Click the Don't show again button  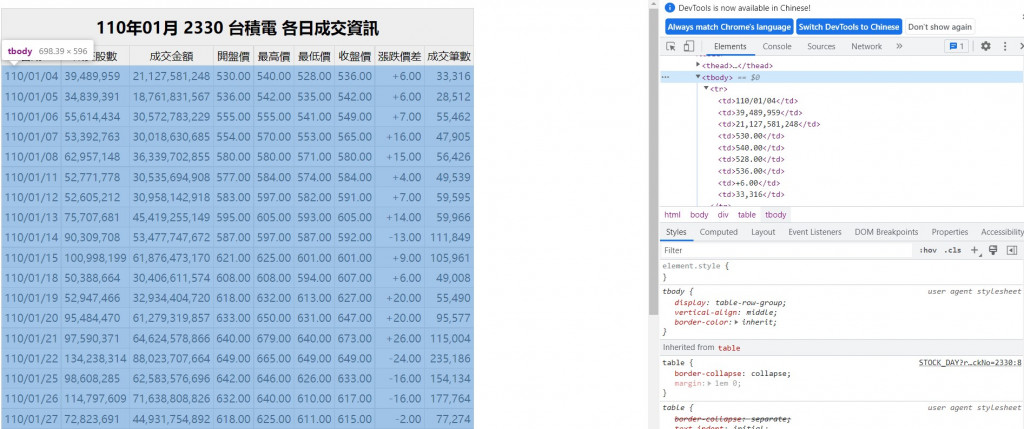pyautogui.click(x=940, y=27)
